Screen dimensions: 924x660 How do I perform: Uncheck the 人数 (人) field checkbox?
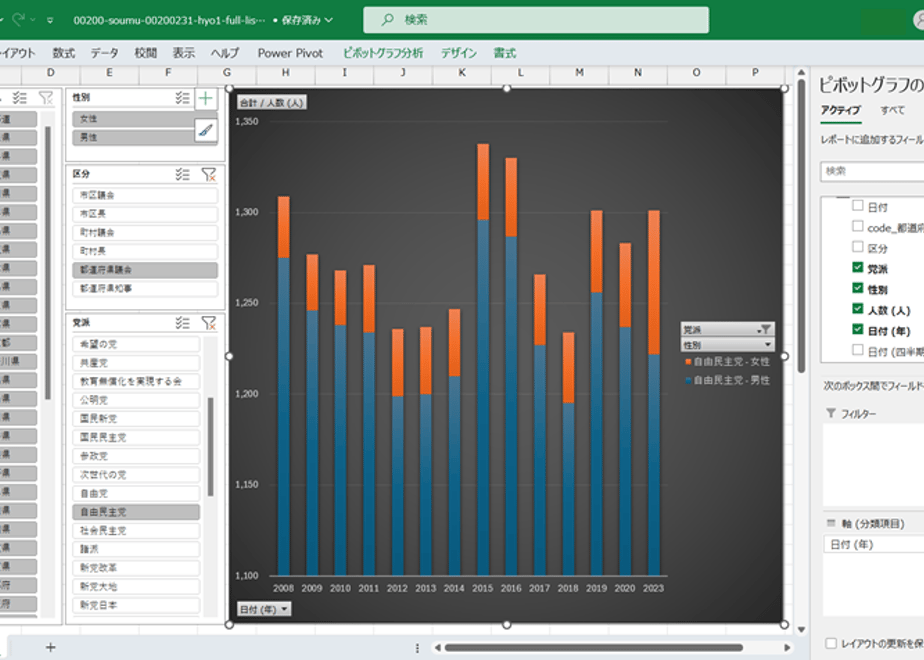tap(858, 309)
